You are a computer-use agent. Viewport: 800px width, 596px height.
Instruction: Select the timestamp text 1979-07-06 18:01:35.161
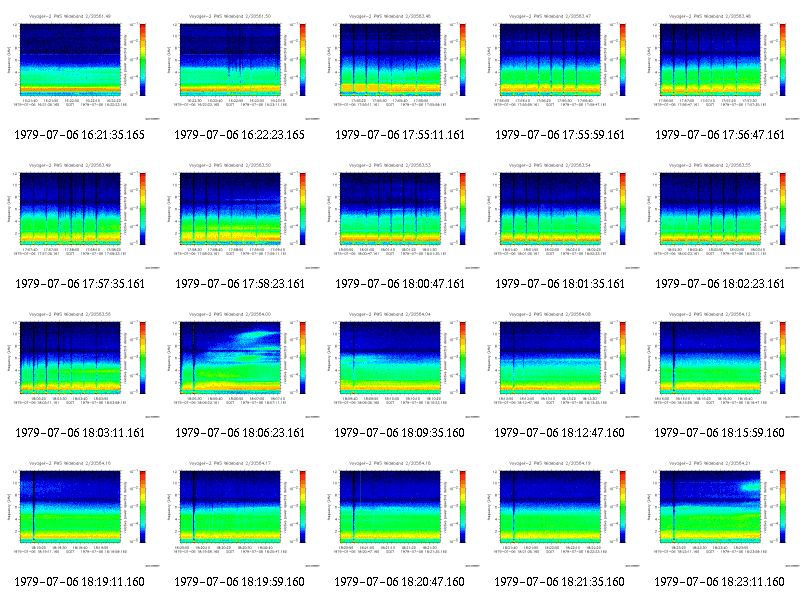tap(560, 284)
